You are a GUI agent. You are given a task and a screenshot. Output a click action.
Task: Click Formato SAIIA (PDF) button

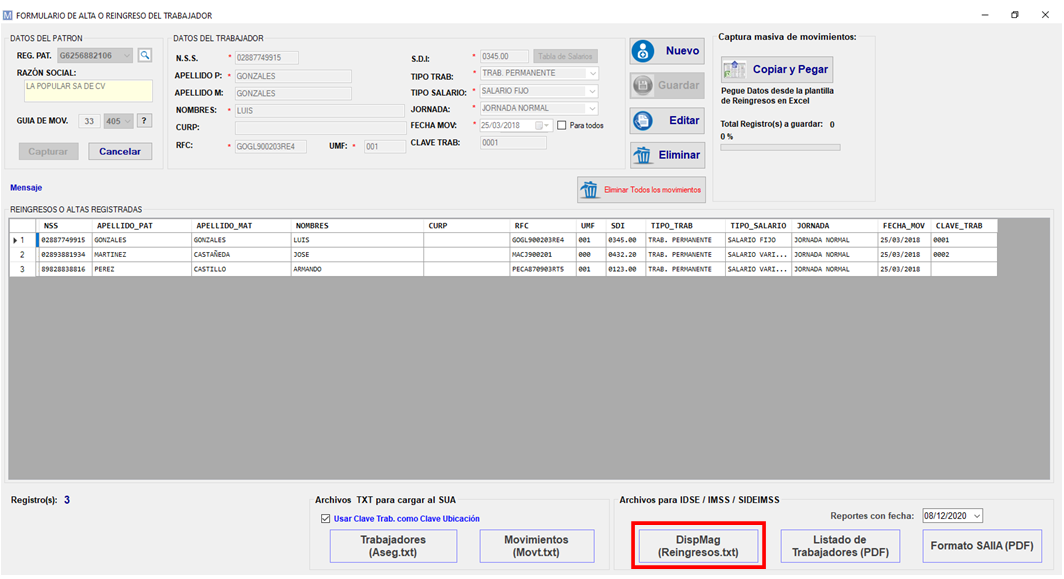point(982,546)
